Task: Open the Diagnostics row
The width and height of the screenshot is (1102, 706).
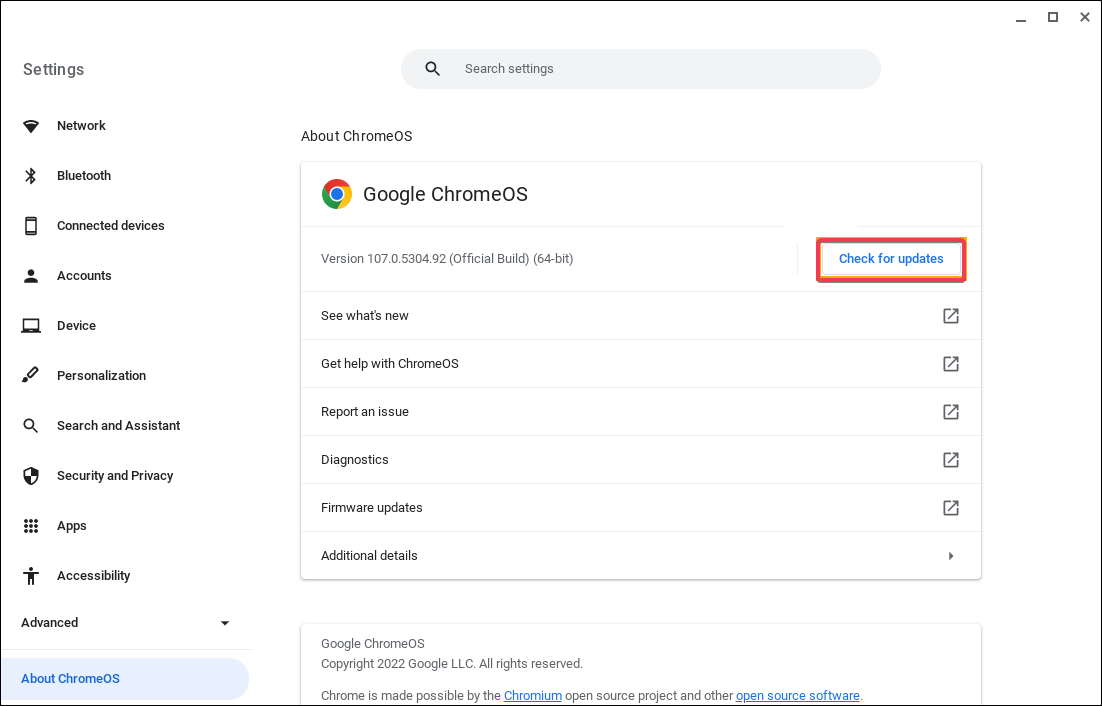Action: coord(641,459)
